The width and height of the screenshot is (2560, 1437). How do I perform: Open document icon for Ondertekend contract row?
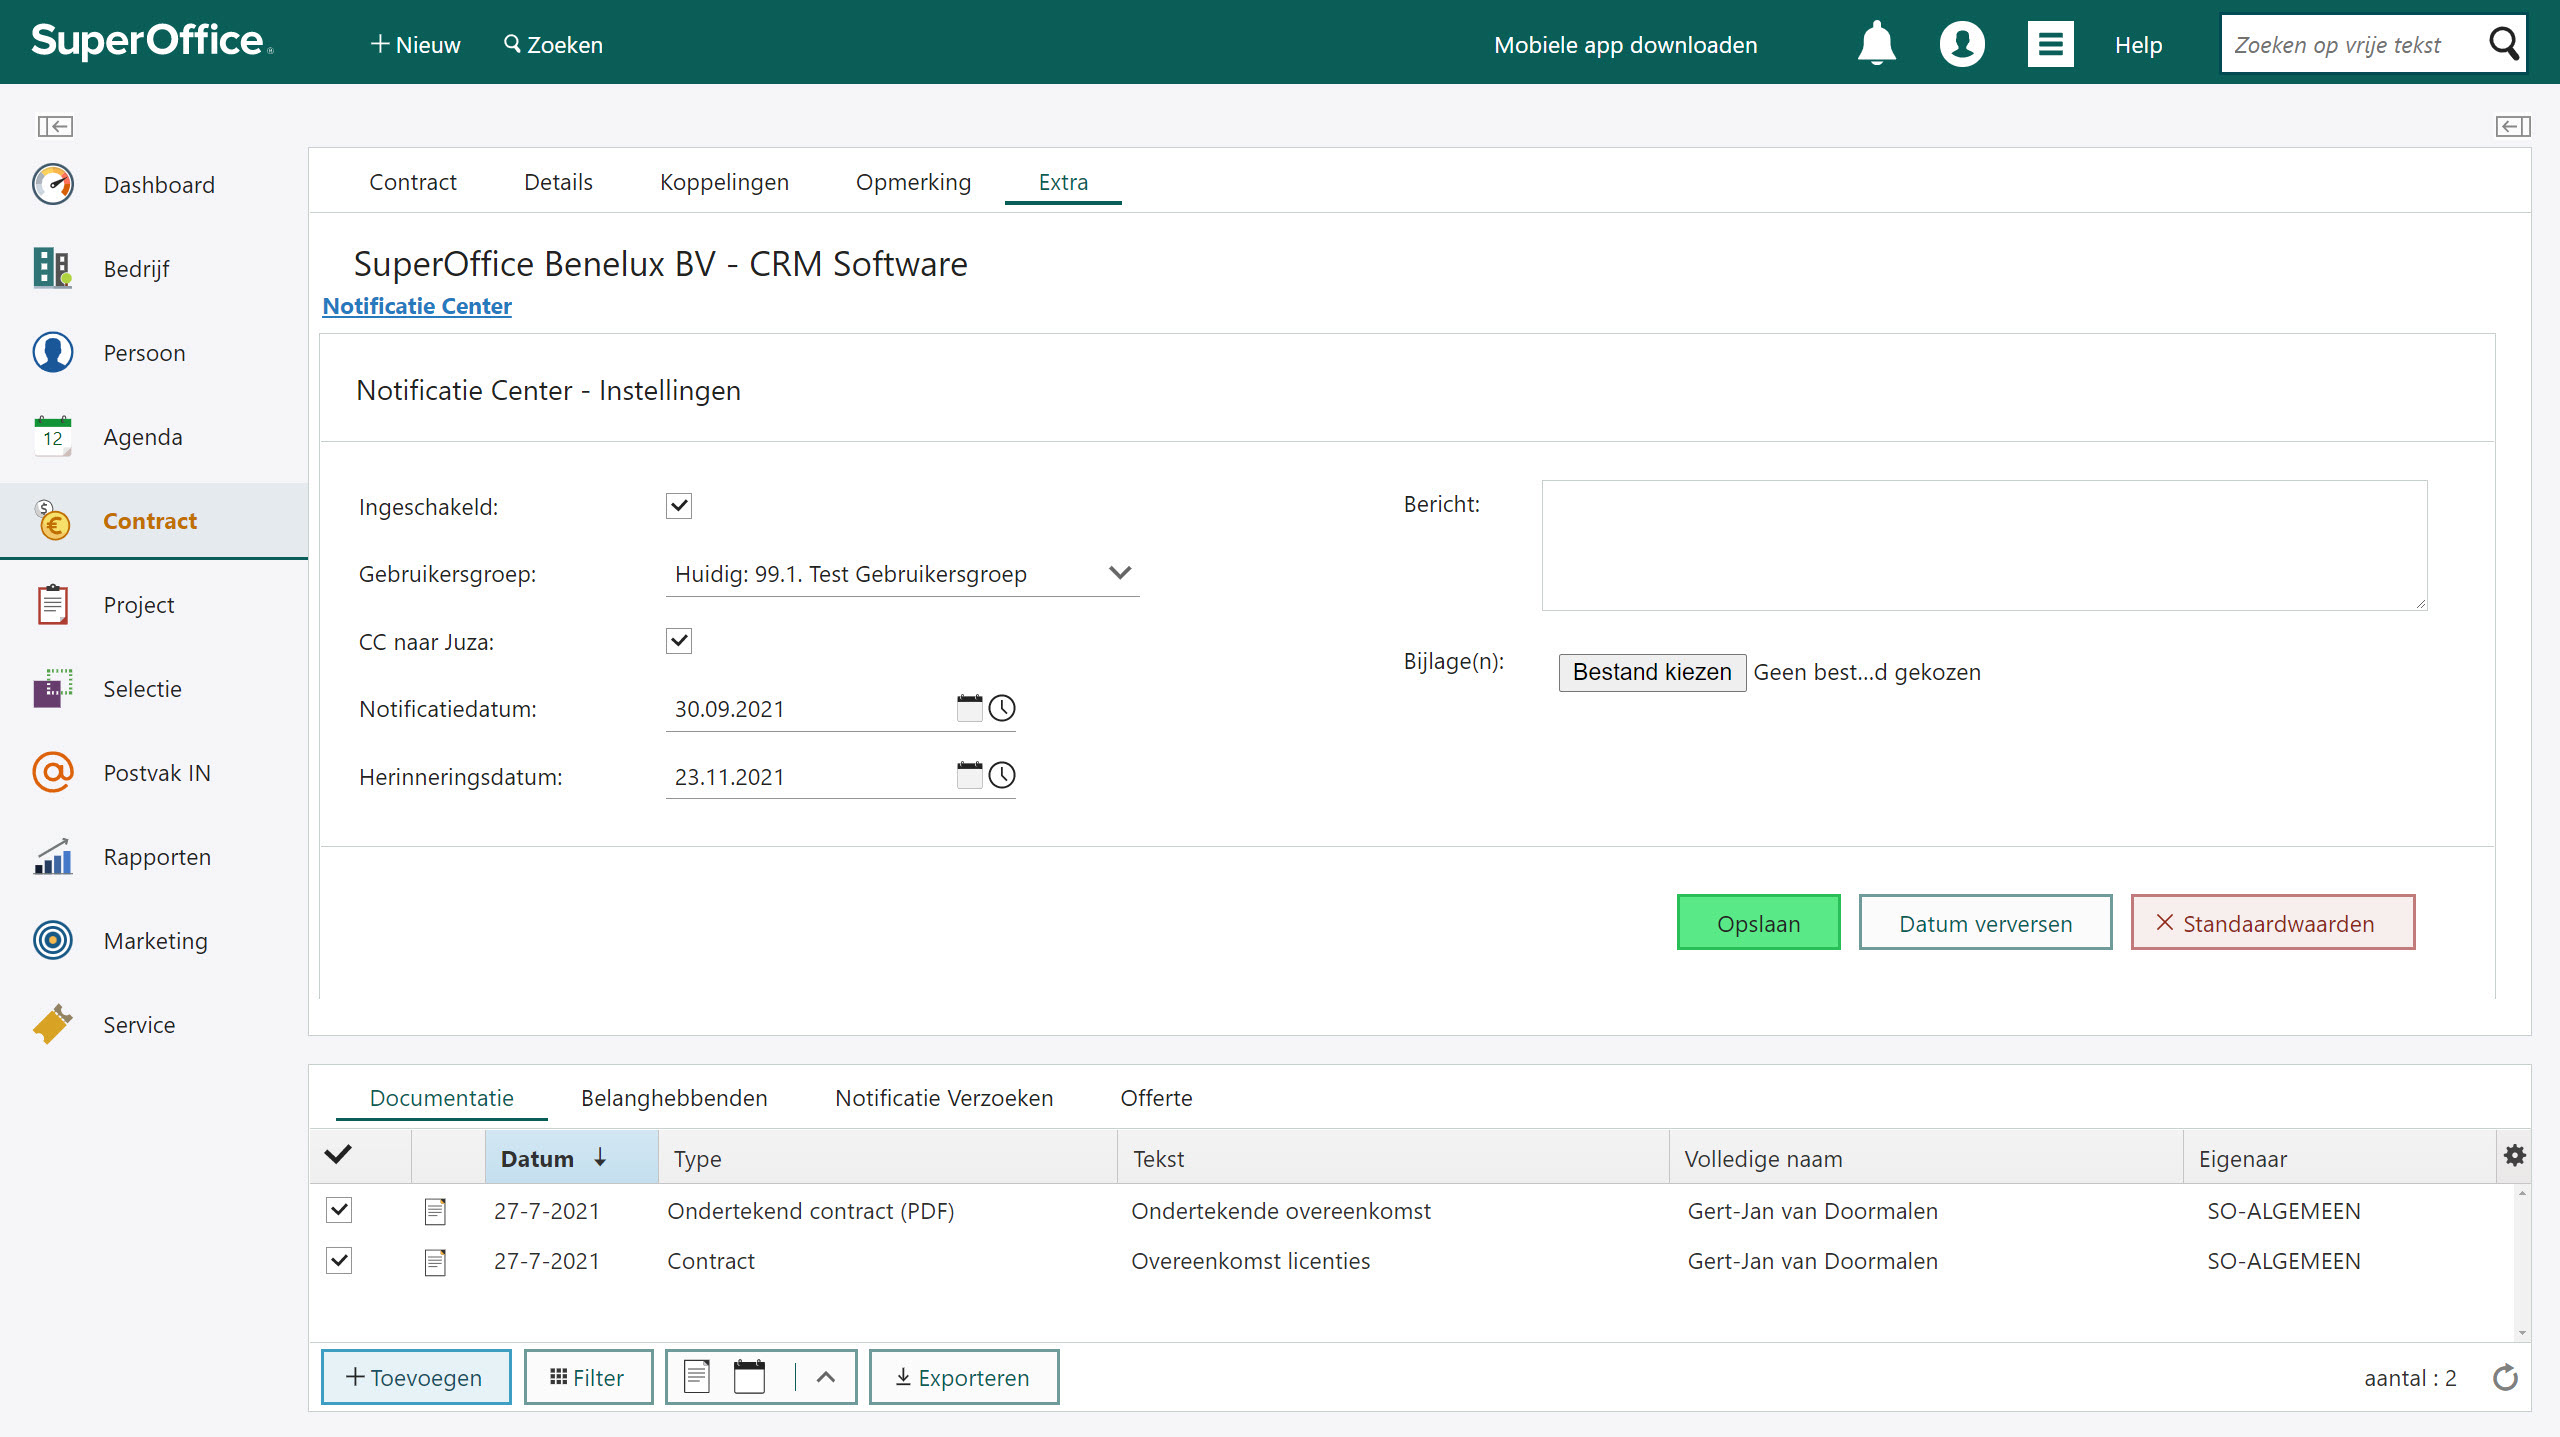tap(435, 1211)
